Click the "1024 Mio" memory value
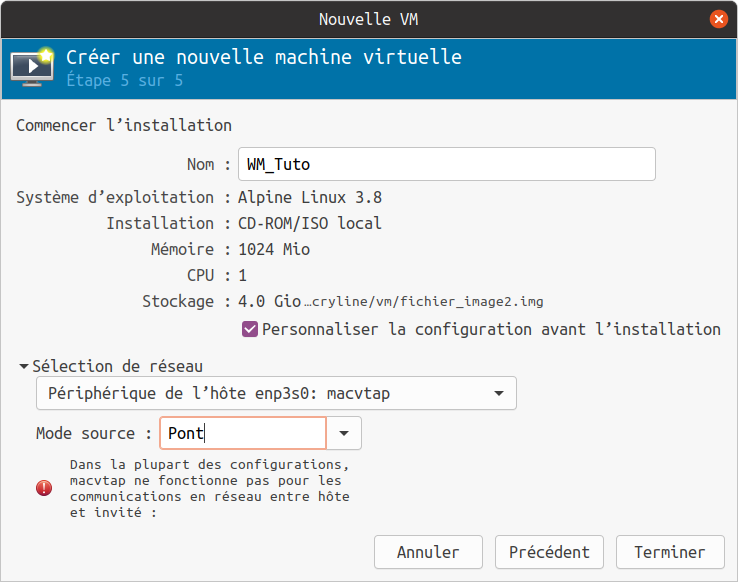 pyautogui.click(x=274, y=249)
